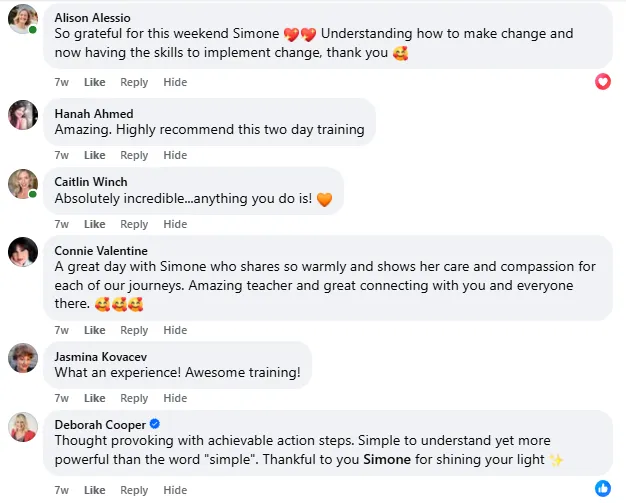The width and height of the screenshot is (626, 503).
Task: Click Deborah Cooper's verified badge
Action: pos(154,424)
